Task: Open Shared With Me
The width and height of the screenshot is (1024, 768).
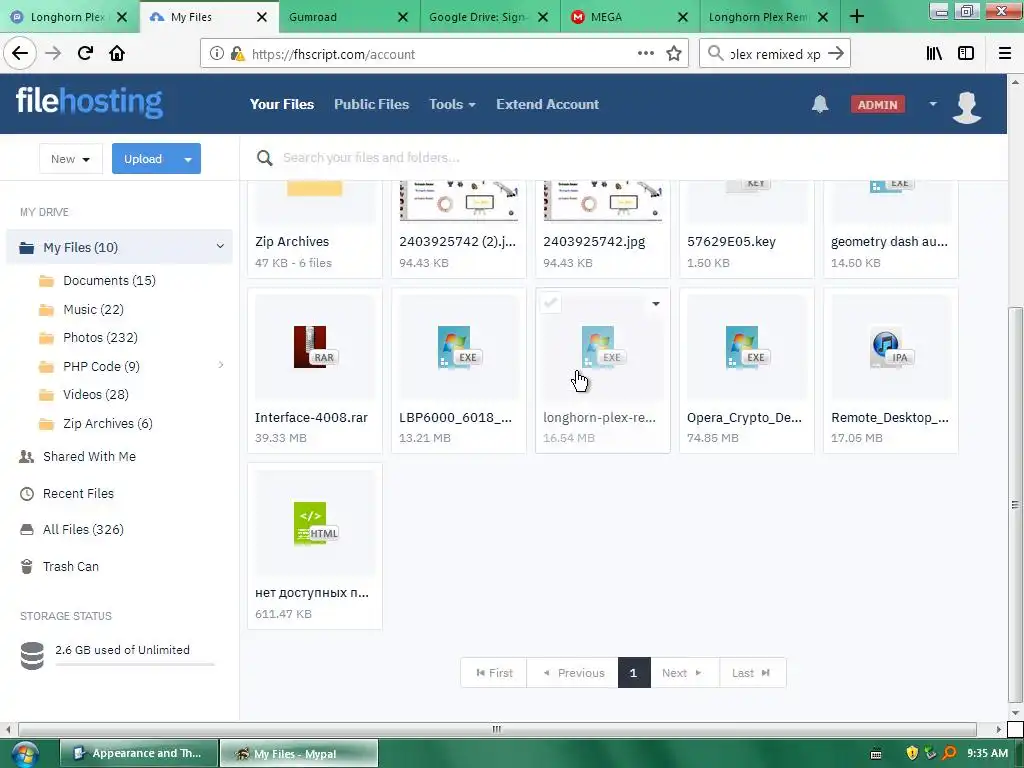Action: 89,456
